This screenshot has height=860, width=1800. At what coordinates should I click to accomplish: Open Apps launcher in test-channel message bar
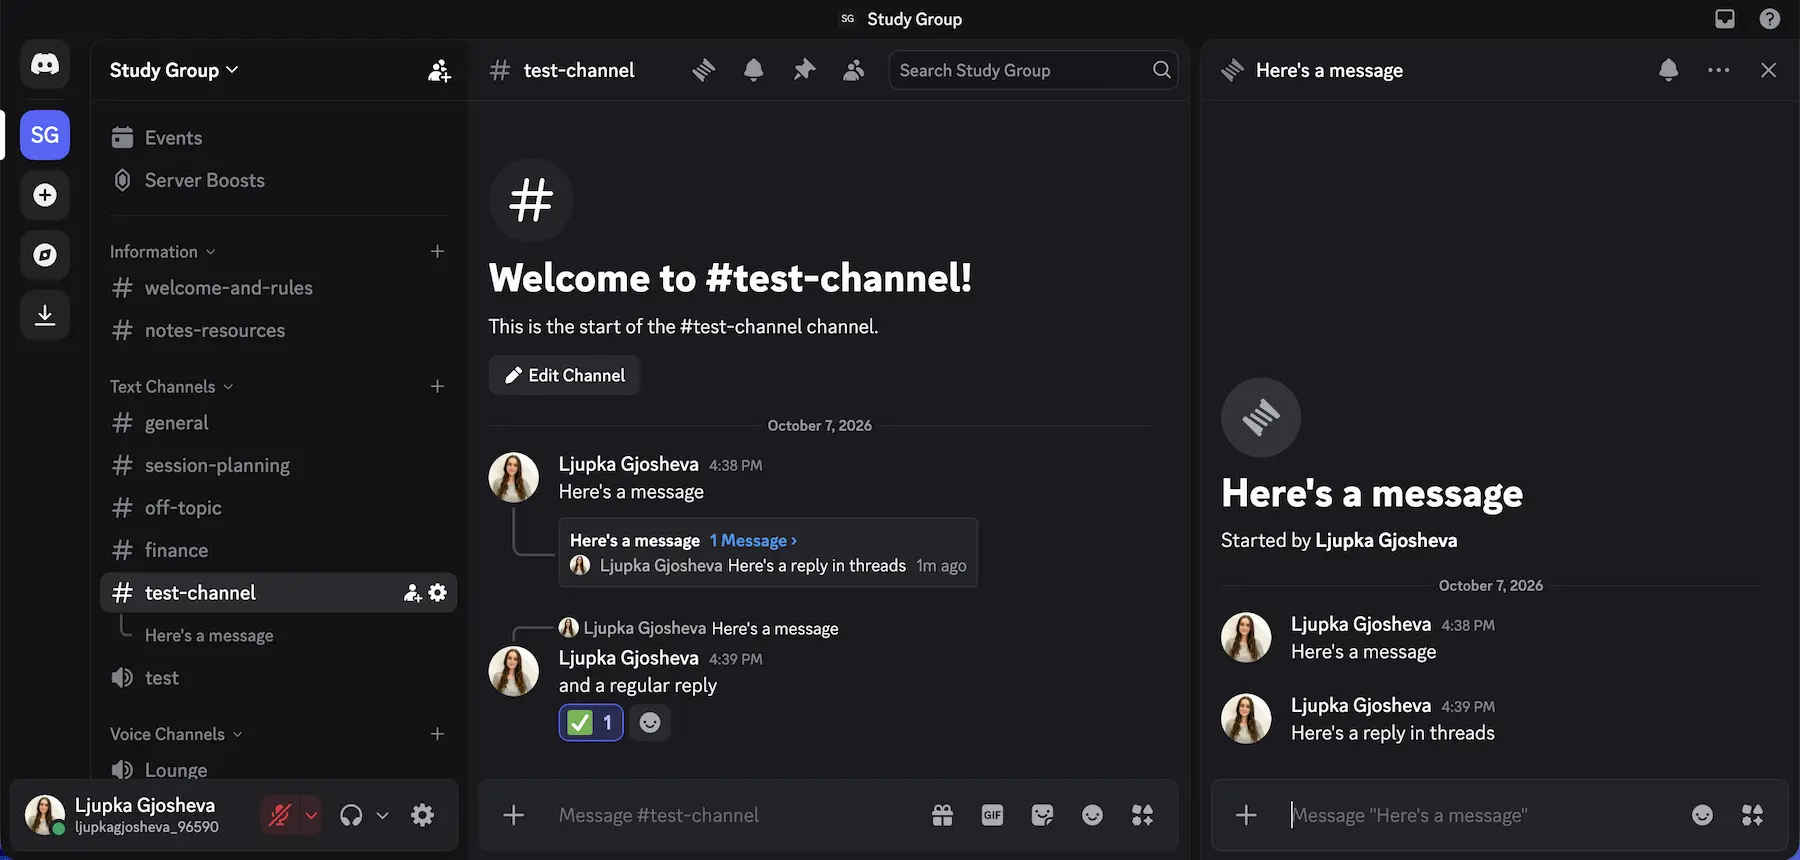[1142, 815]
